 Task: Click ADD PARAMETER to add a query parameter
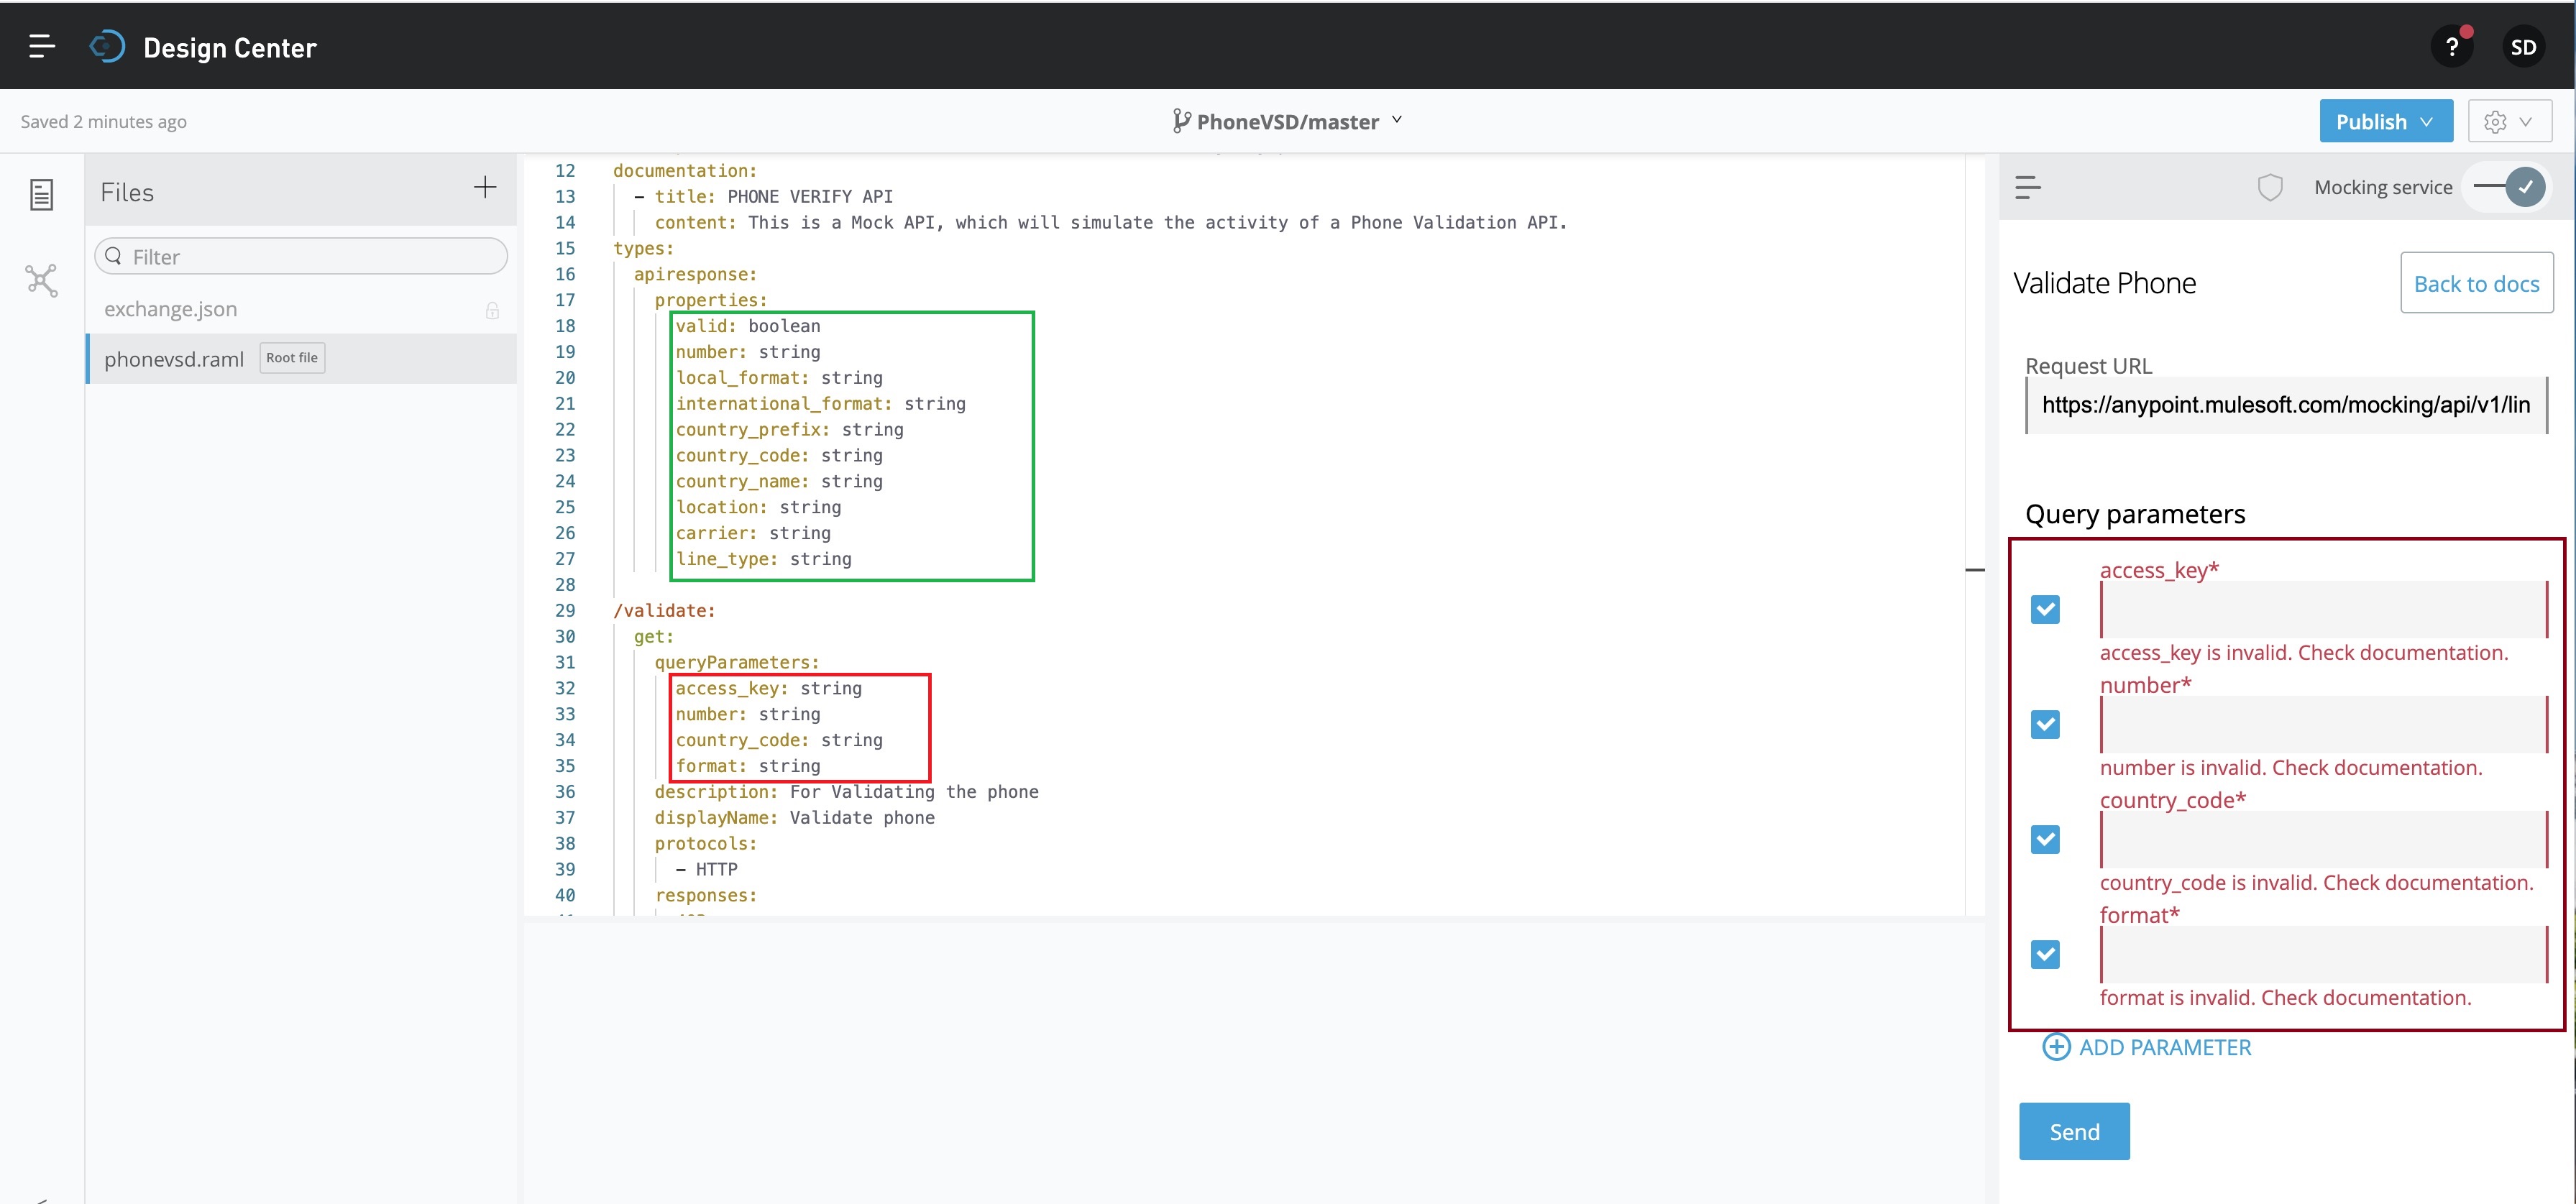(2147, 1047)
